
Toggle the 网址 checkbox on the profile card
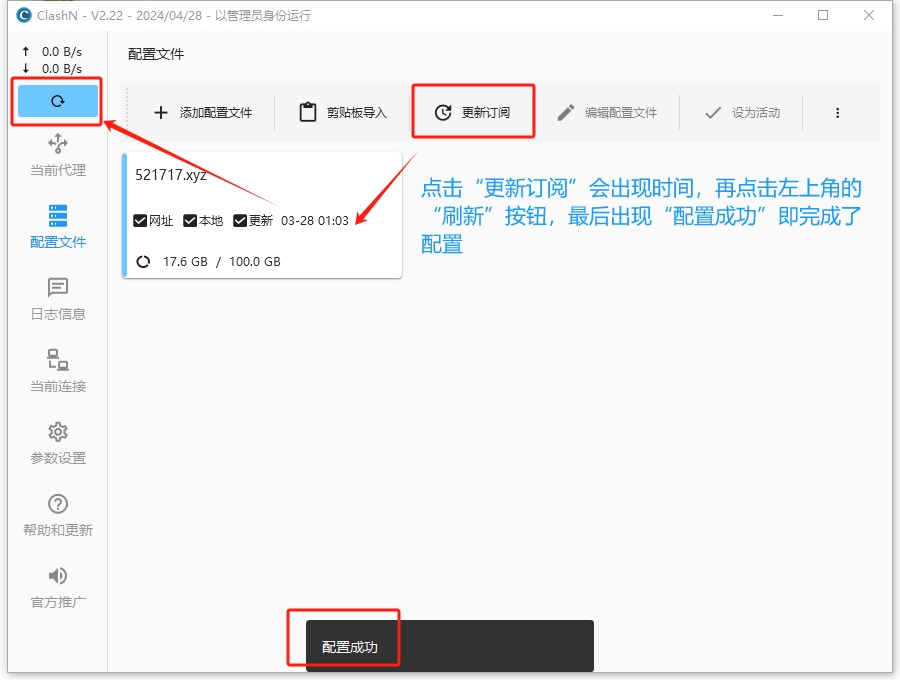(141, 222)
